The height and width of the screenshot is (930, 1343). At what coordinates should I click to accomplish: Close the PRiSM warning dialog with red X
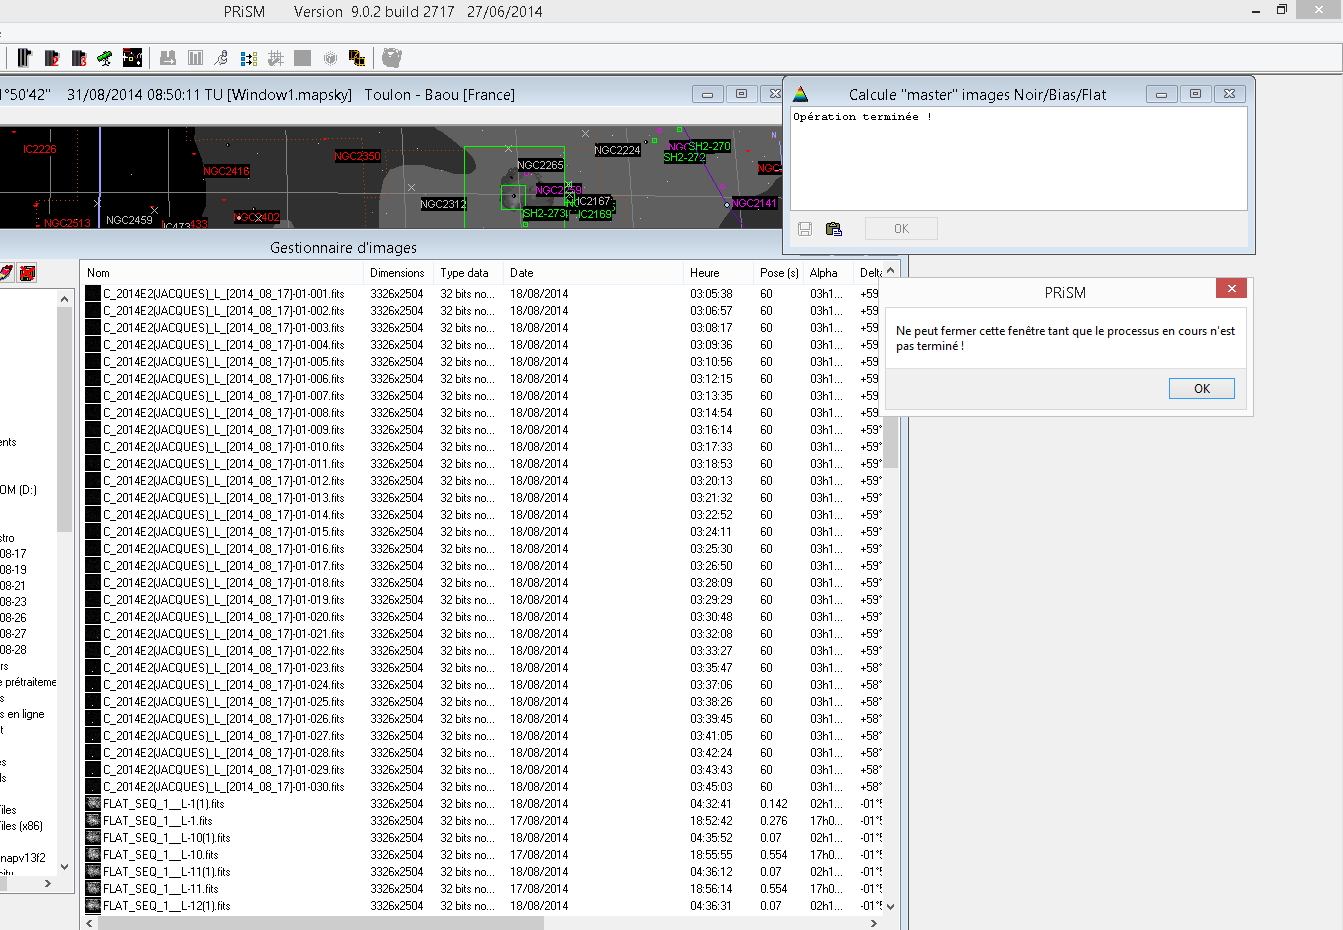[x=1231, y=289]
